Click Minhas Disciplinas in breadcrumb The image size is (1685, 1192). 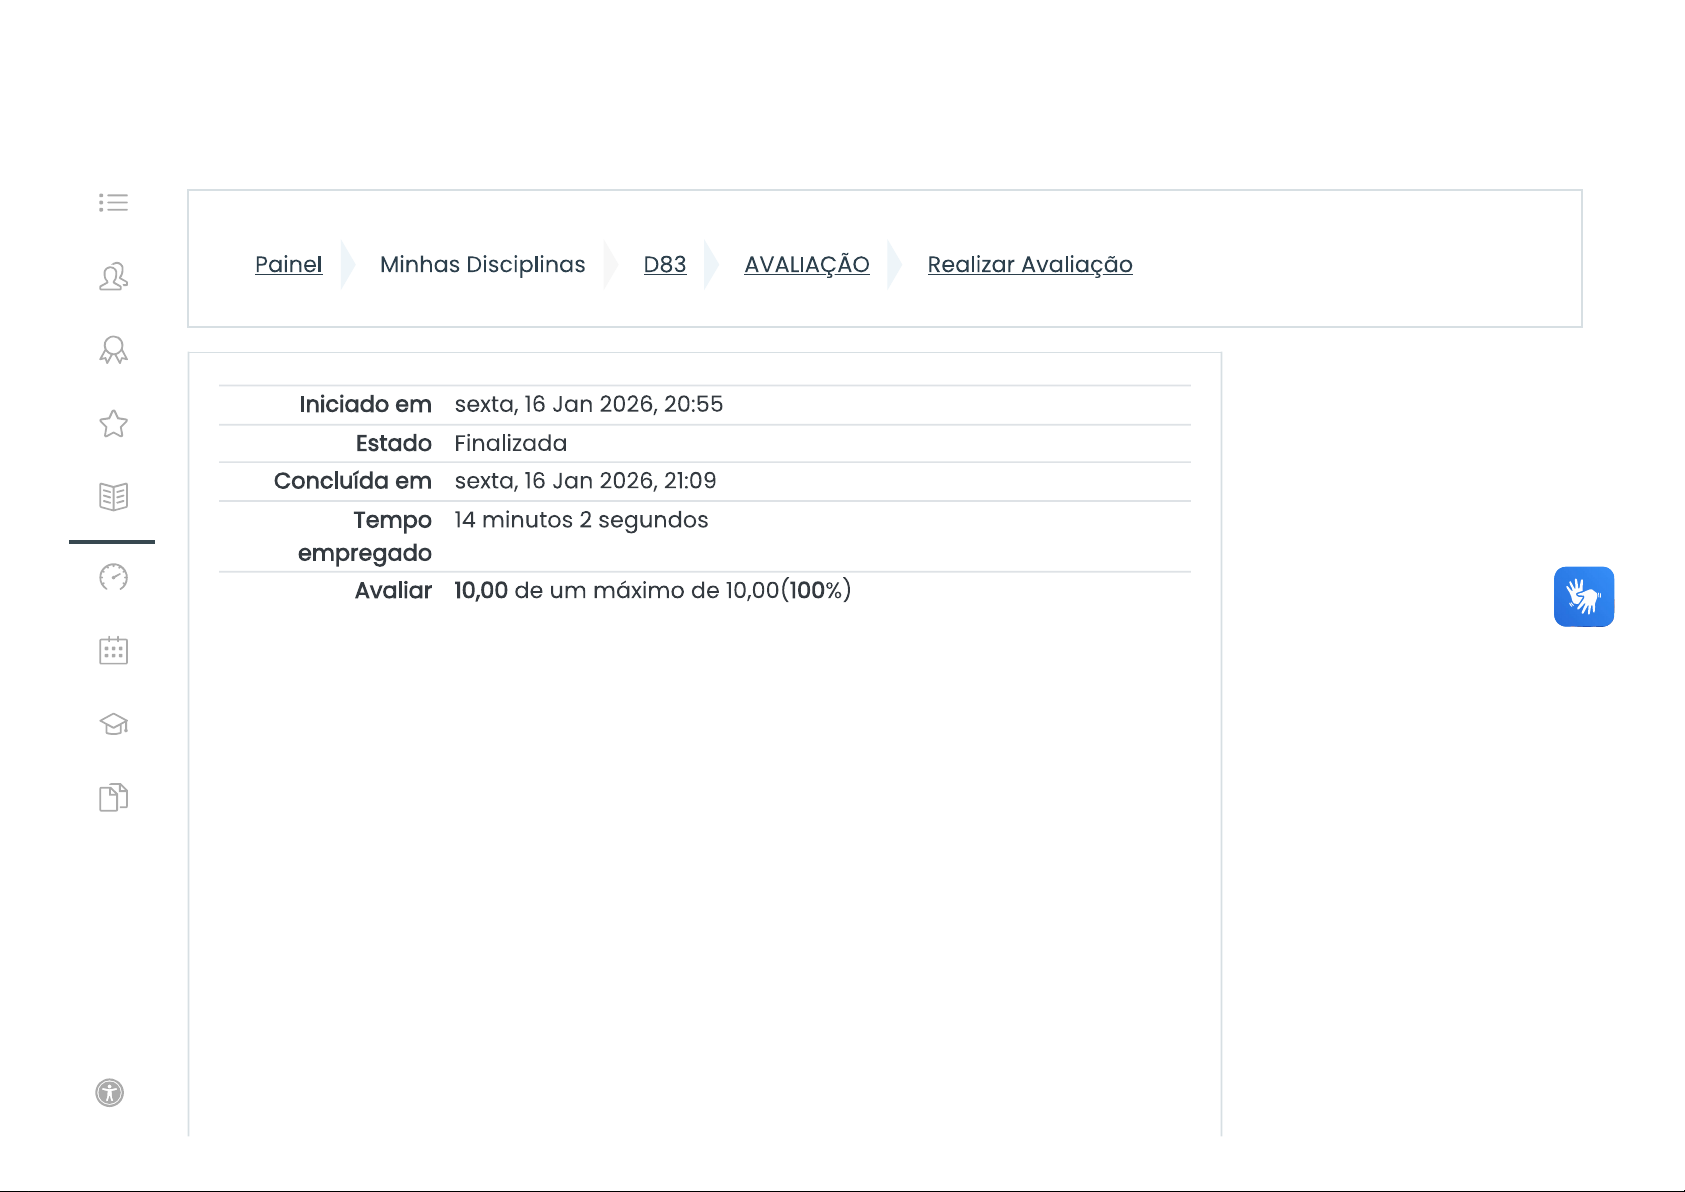(482, 265)
